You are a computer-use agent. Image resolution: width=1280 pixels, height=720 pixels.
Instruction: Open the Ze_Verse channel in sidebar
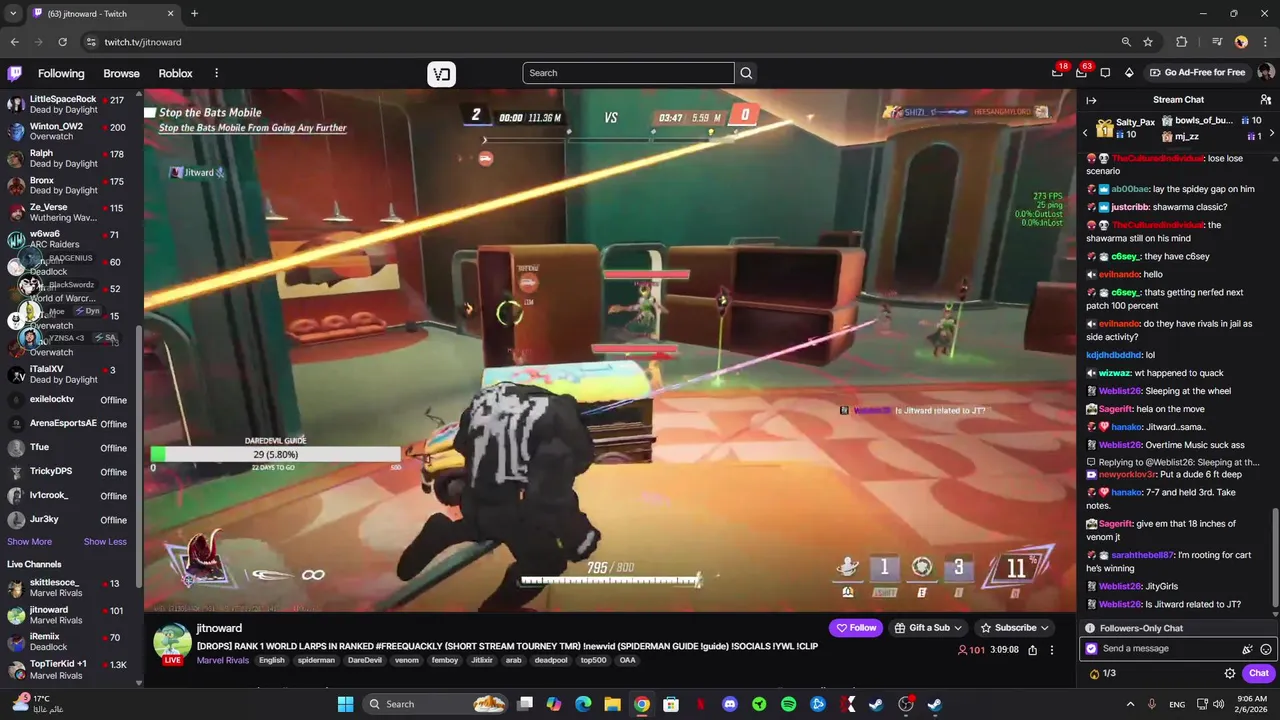(x=68, y=213)
